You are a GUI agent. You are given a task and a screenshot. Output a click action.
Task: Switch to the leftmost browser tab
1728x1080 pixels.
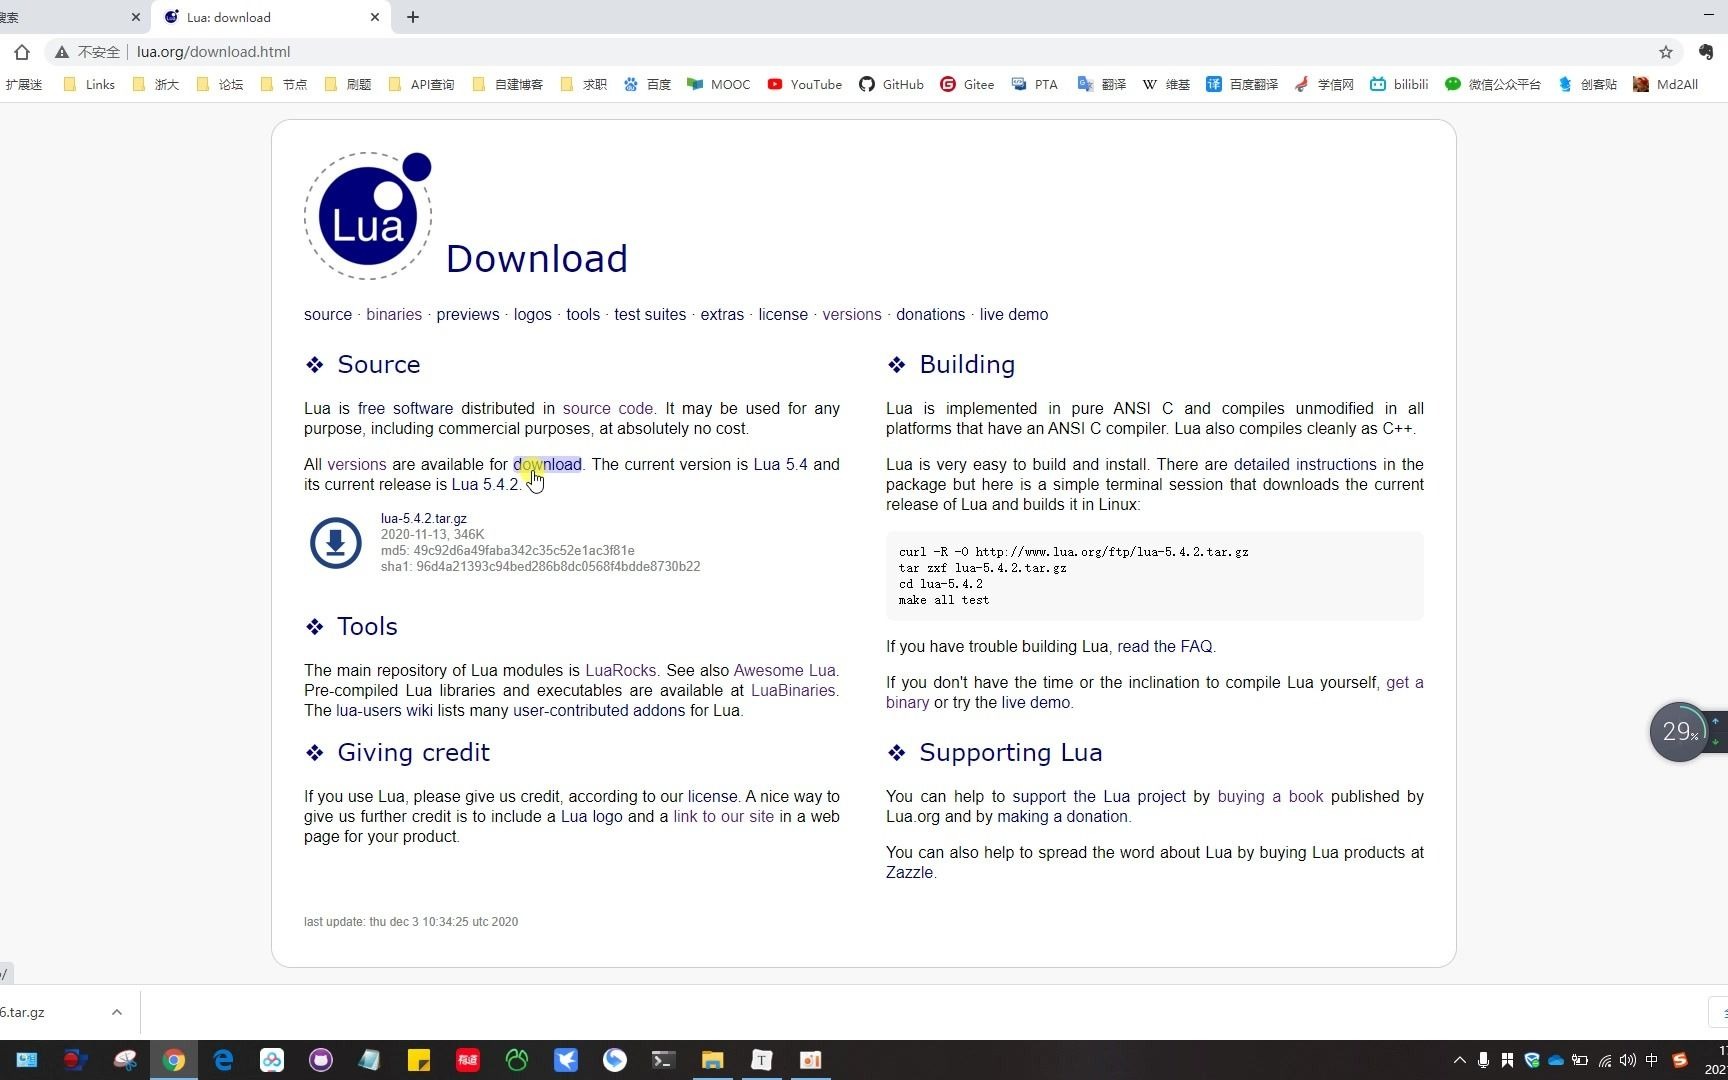point(60,17)
